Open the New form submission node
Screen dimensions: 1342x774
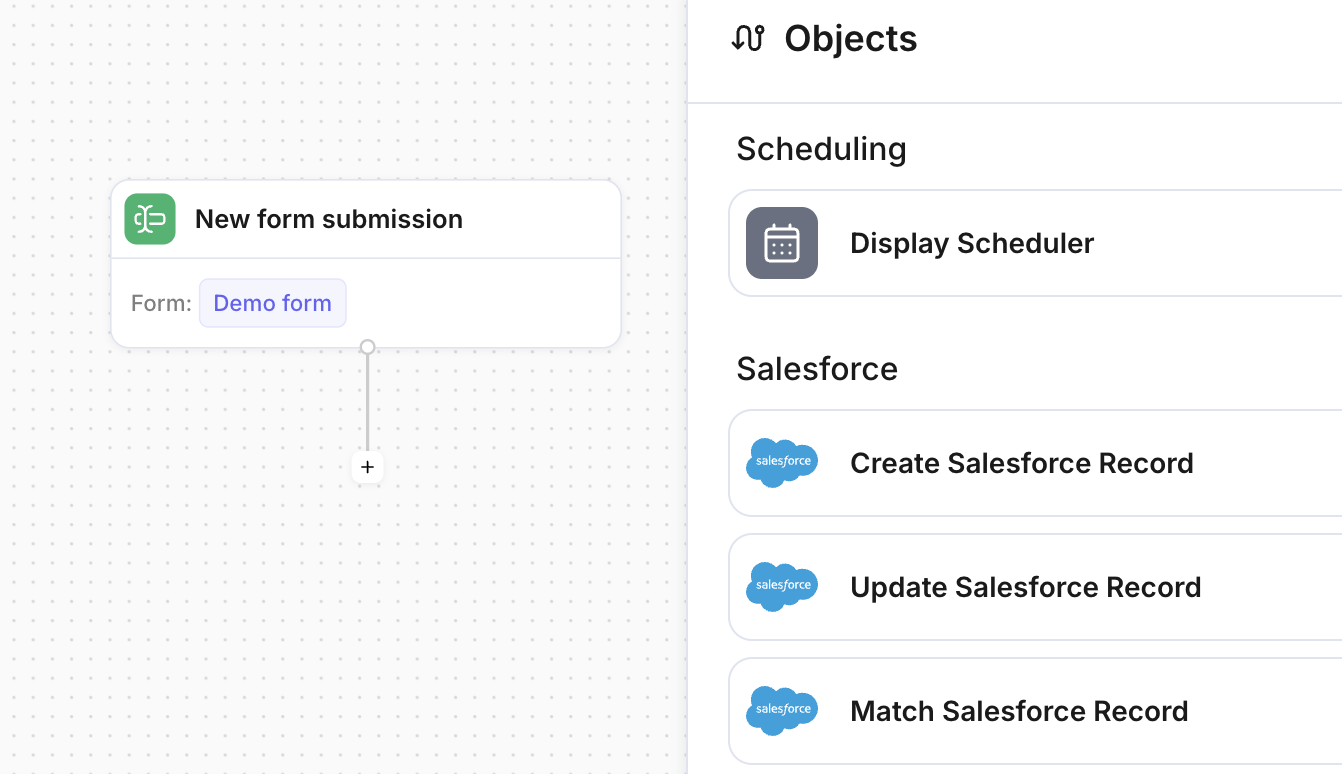point(366,264)
